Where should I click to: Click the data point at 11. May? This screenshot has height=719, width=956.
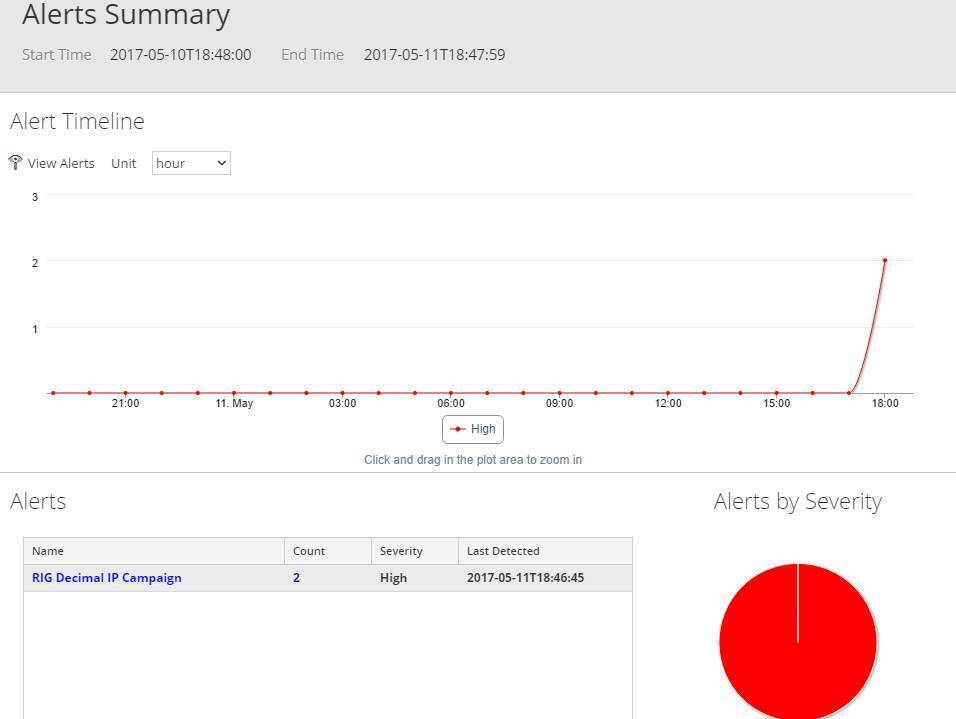point(234,393)
